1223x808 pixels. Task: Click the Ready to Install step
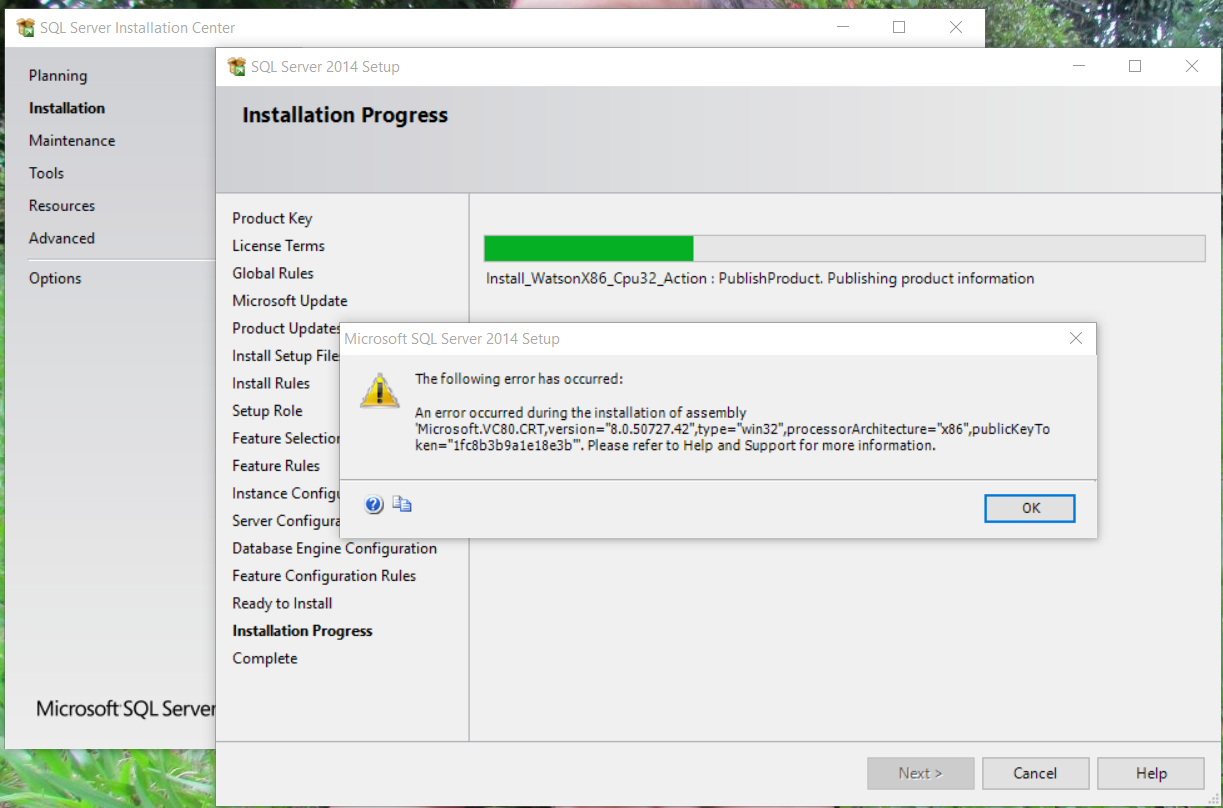[282, 603]
